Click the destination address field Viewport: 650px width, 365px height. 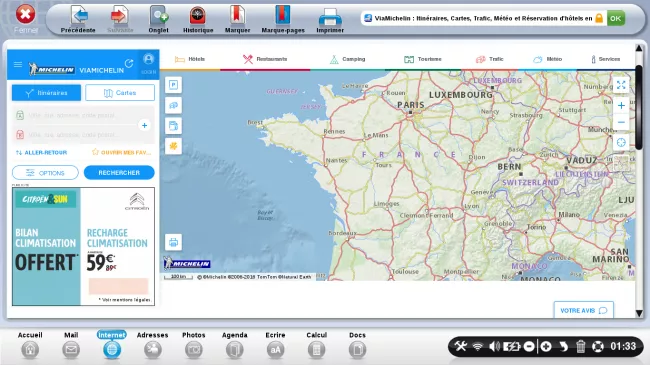[x=75, y=135]
